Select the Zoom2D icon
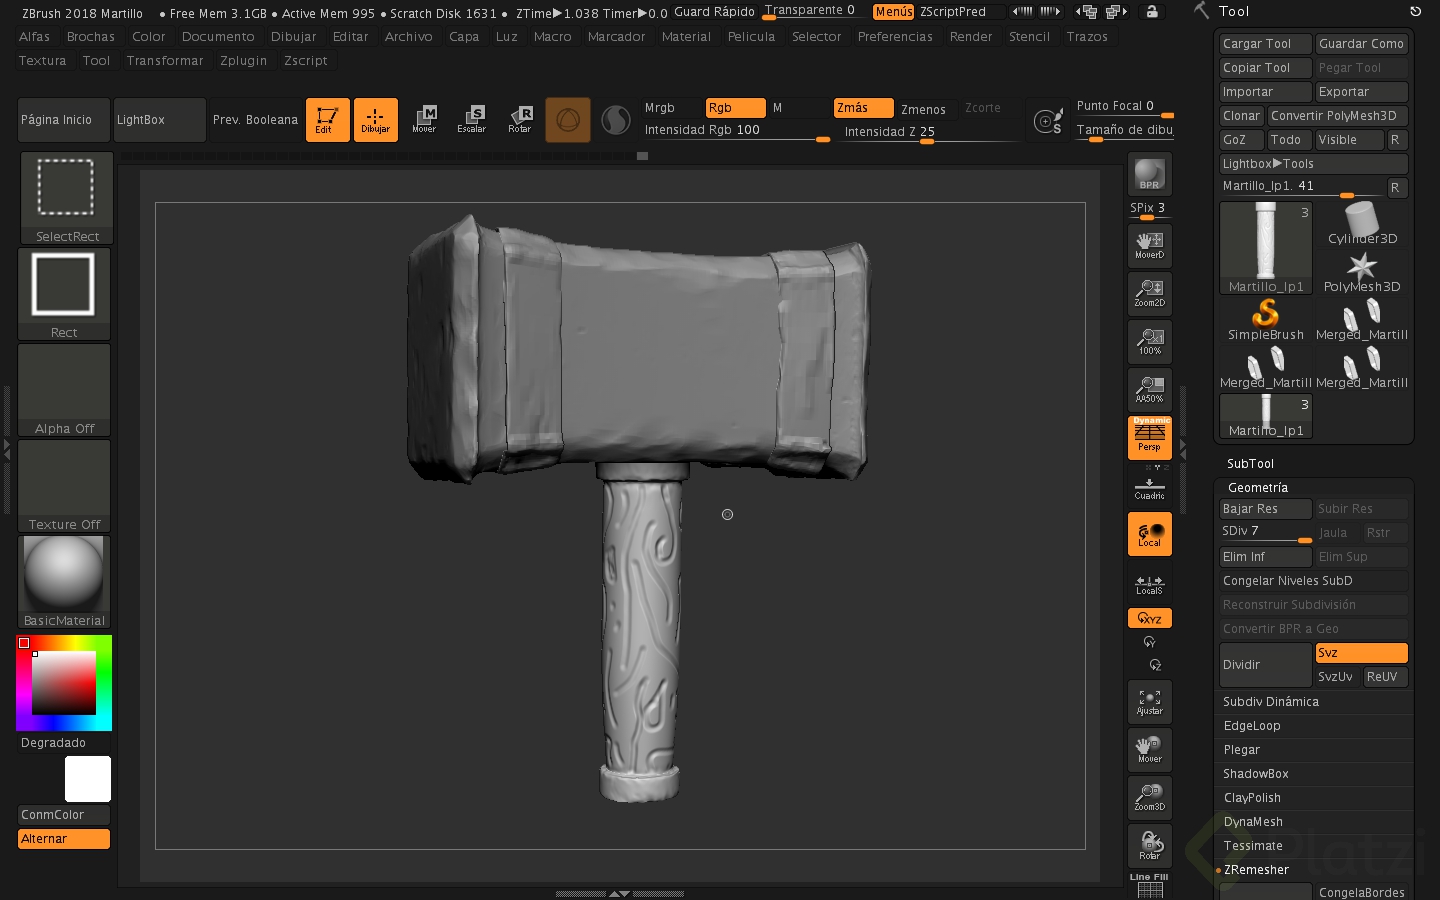This screenshot has height=900, width=1440. pos(1149,293)
